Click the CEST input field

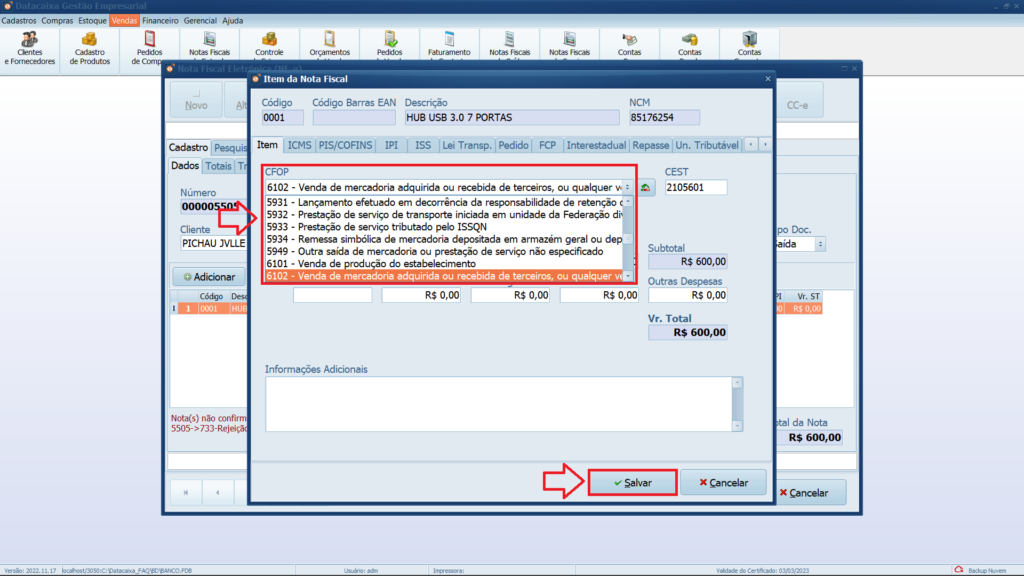tap(696, 187)
